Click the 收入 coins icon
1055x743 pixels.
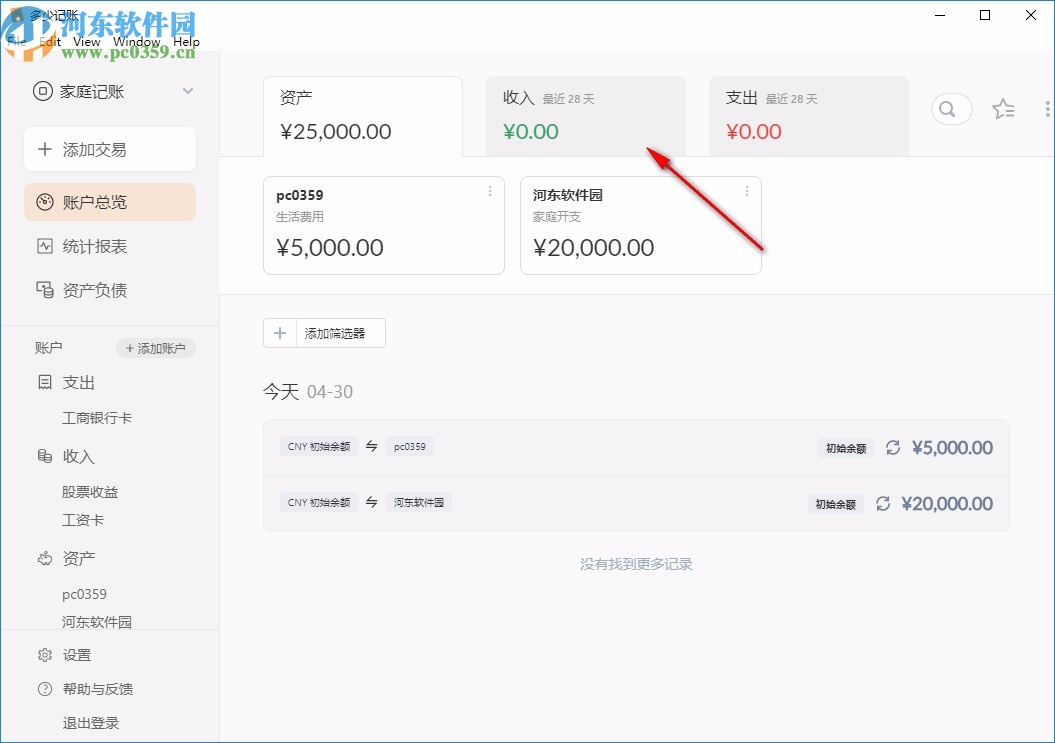pos(44,456)
